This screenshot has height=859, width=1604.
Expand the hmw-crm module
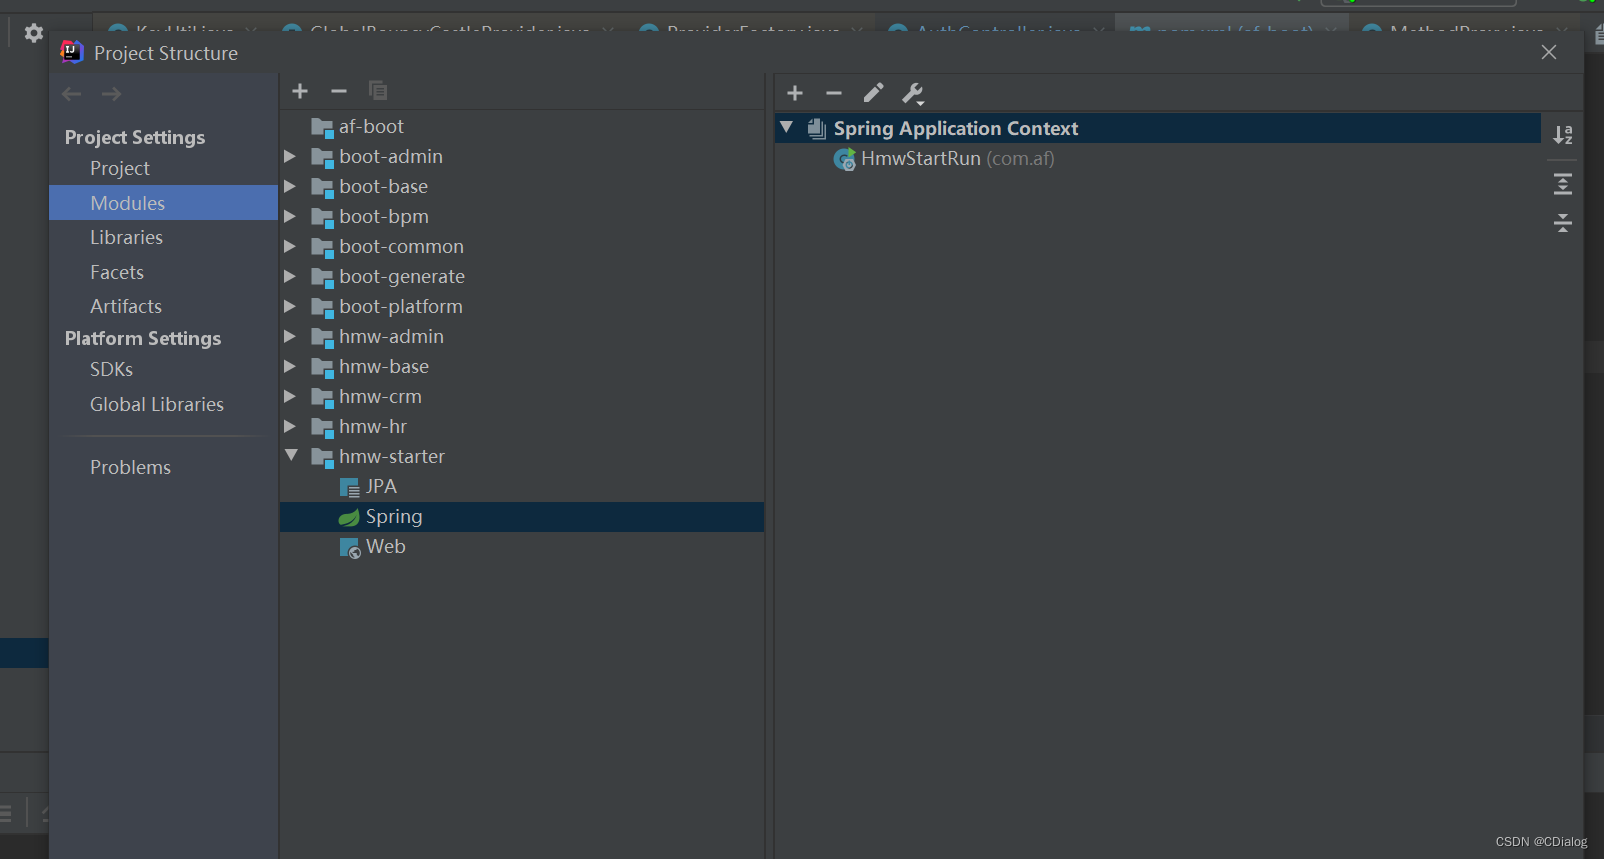(290, 396)
